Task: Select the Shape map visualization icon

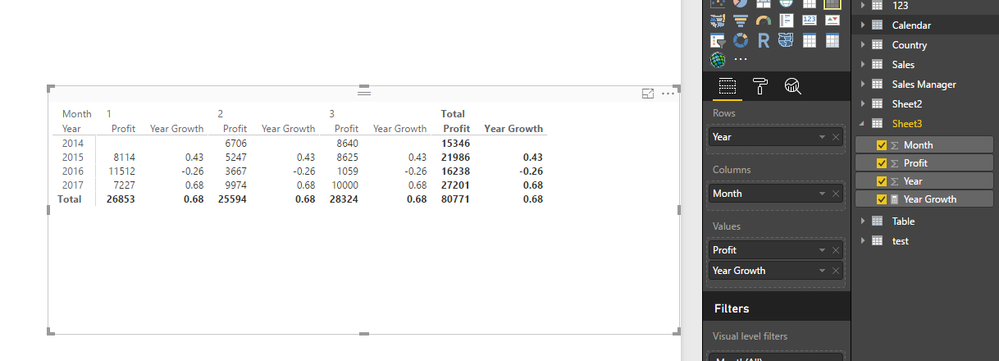Action: point(786,41)
